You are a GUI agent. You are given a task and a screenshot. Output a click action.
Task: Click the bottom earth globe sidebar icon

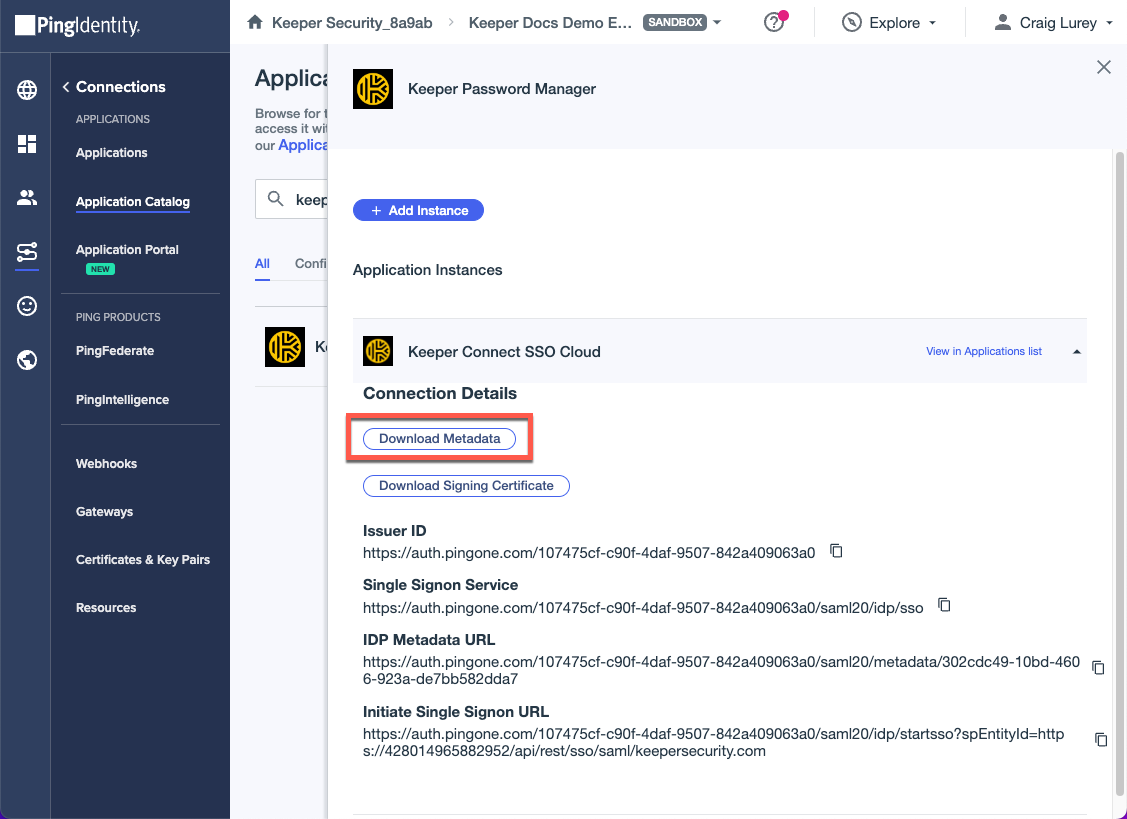27,360
